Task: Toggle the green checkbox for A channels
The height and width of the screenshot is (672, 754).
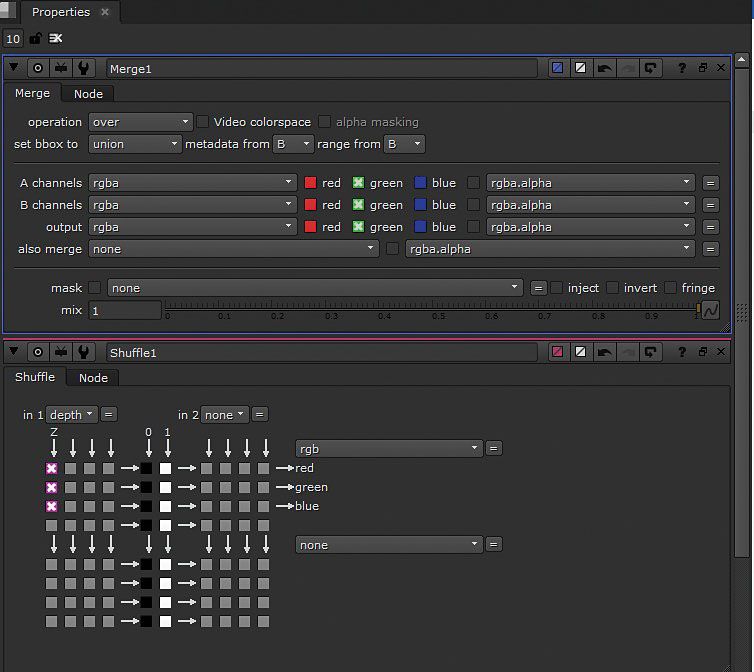Action: (358, 183)
